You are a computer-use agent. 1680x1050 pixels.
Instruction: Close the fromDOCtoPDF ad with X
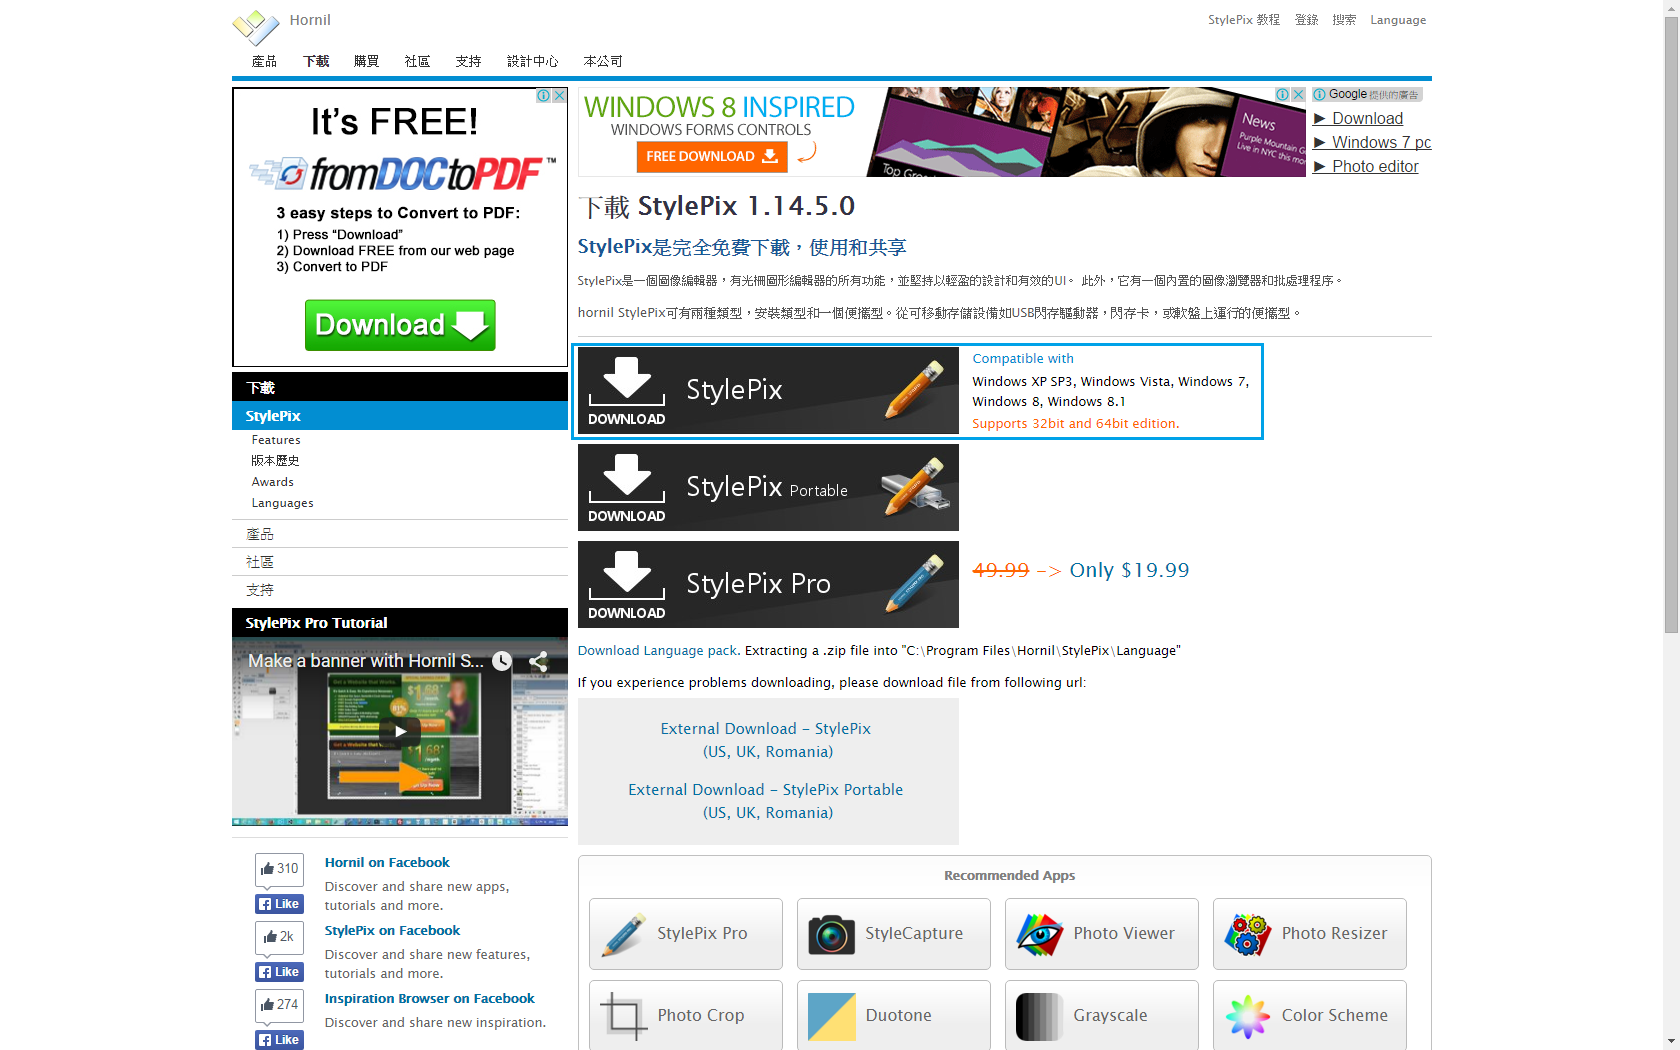click(x=560, y=96)
